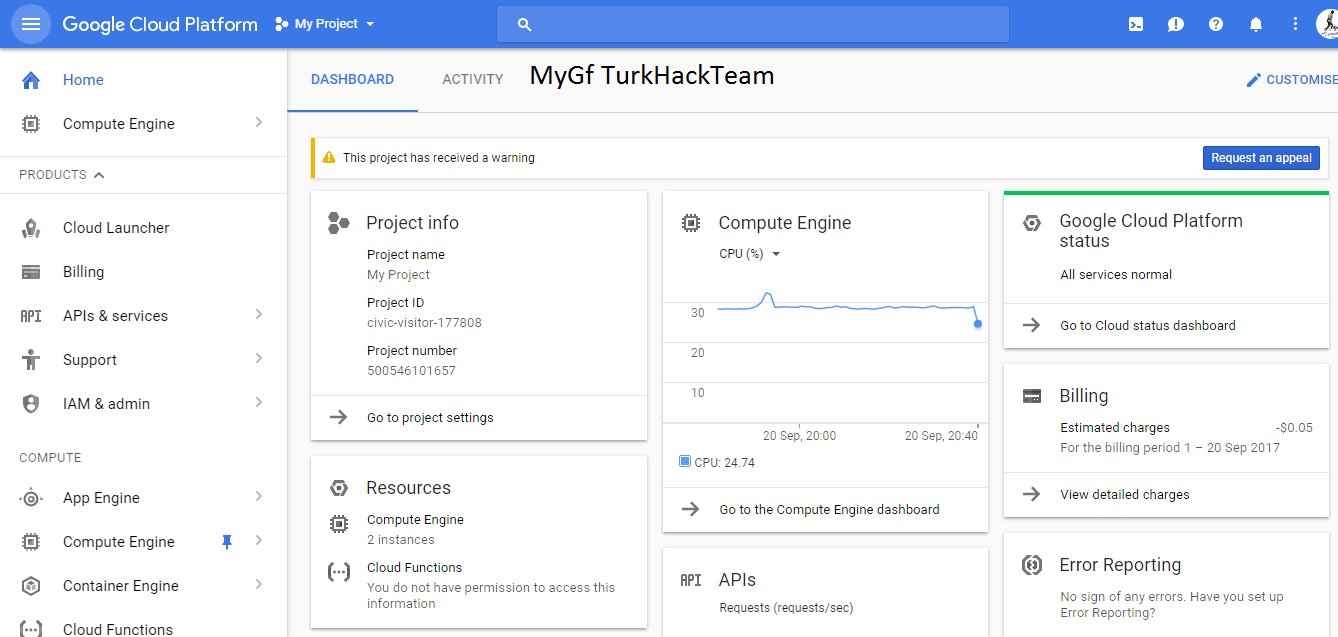Click Request an appeal button
The width and height of the screenshot is (1338, 637).
pos(1261,157)
